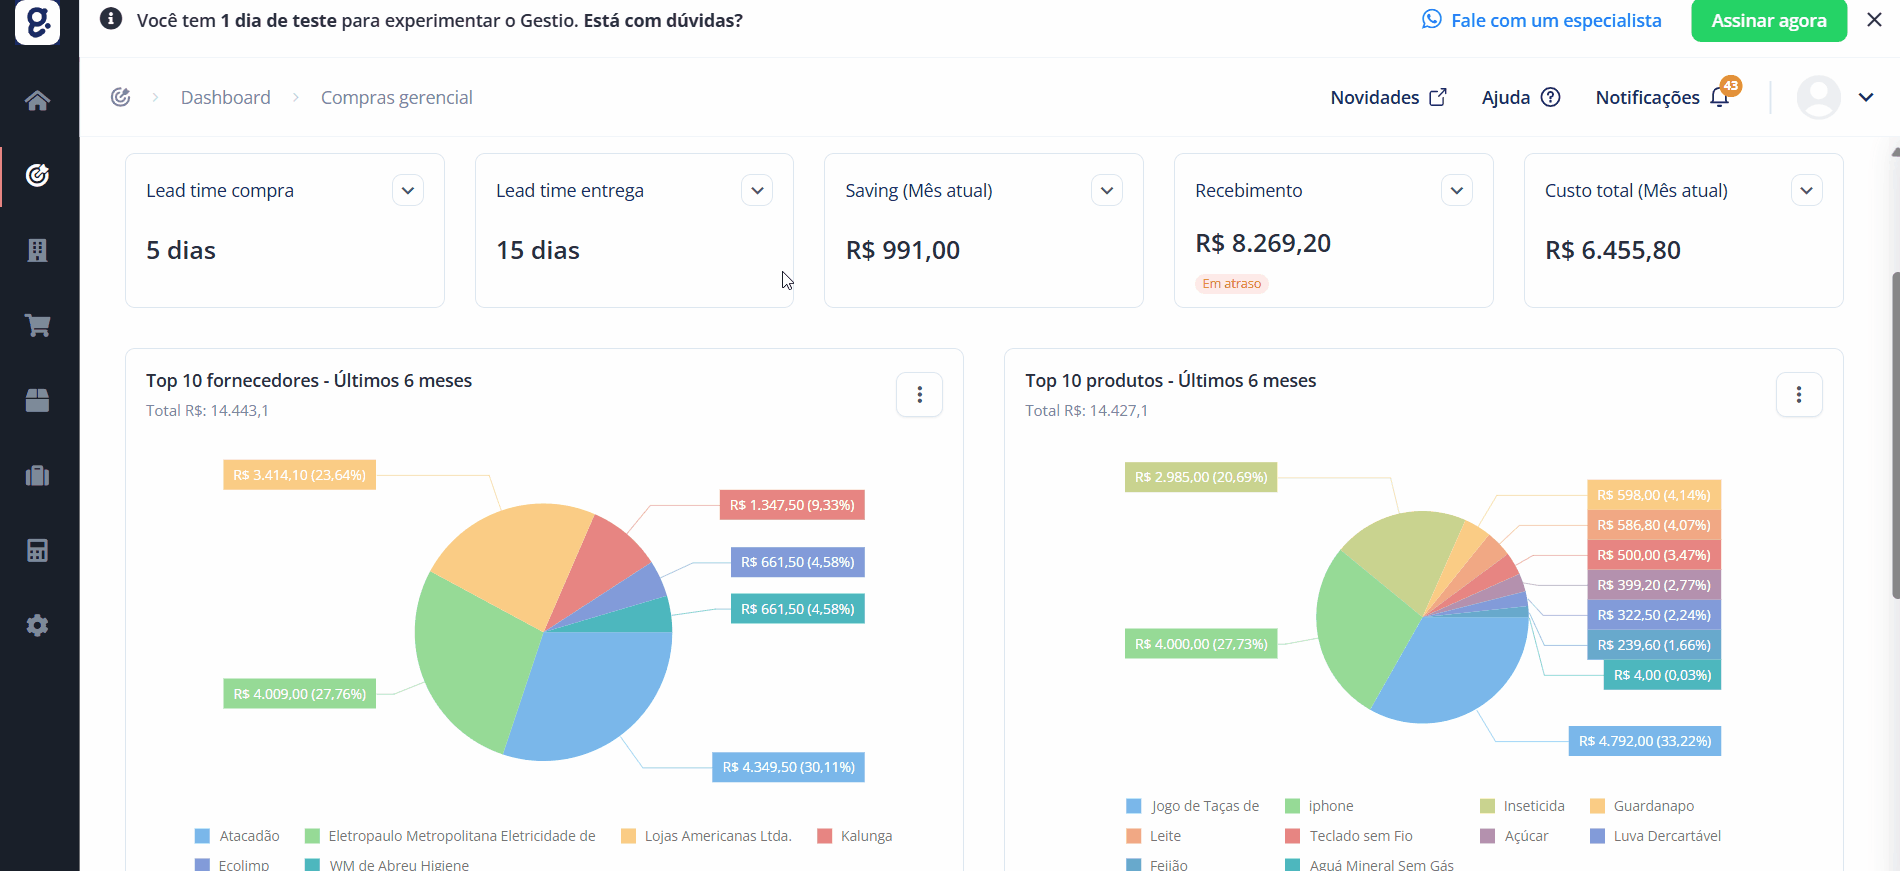The height and width of the screenshot is (871, 1900).
Task: Expand the Lead time compra dropdown
Action: click(408, 190)
